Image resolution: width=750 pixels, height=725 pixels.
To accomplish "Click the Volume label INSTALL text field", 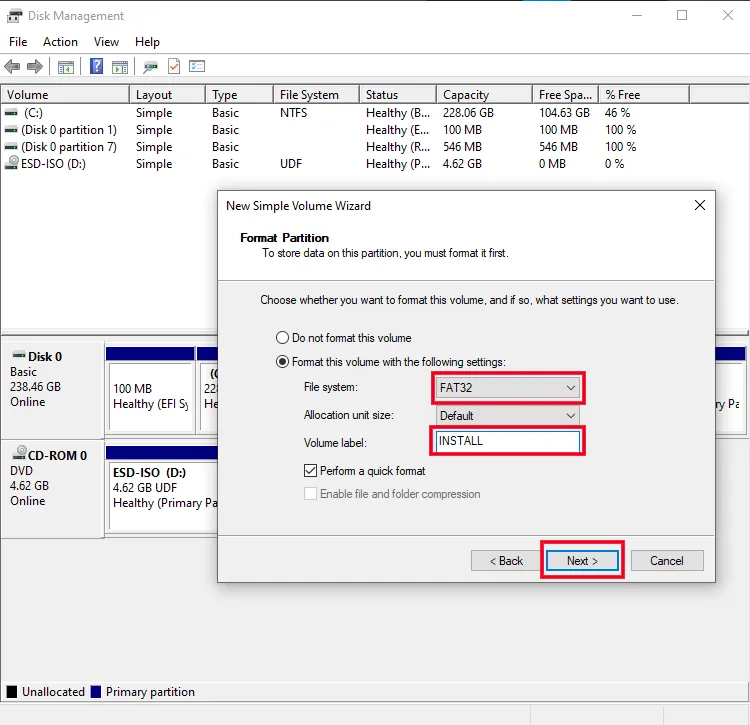I will pyautogui.click(x=507, y=441).
